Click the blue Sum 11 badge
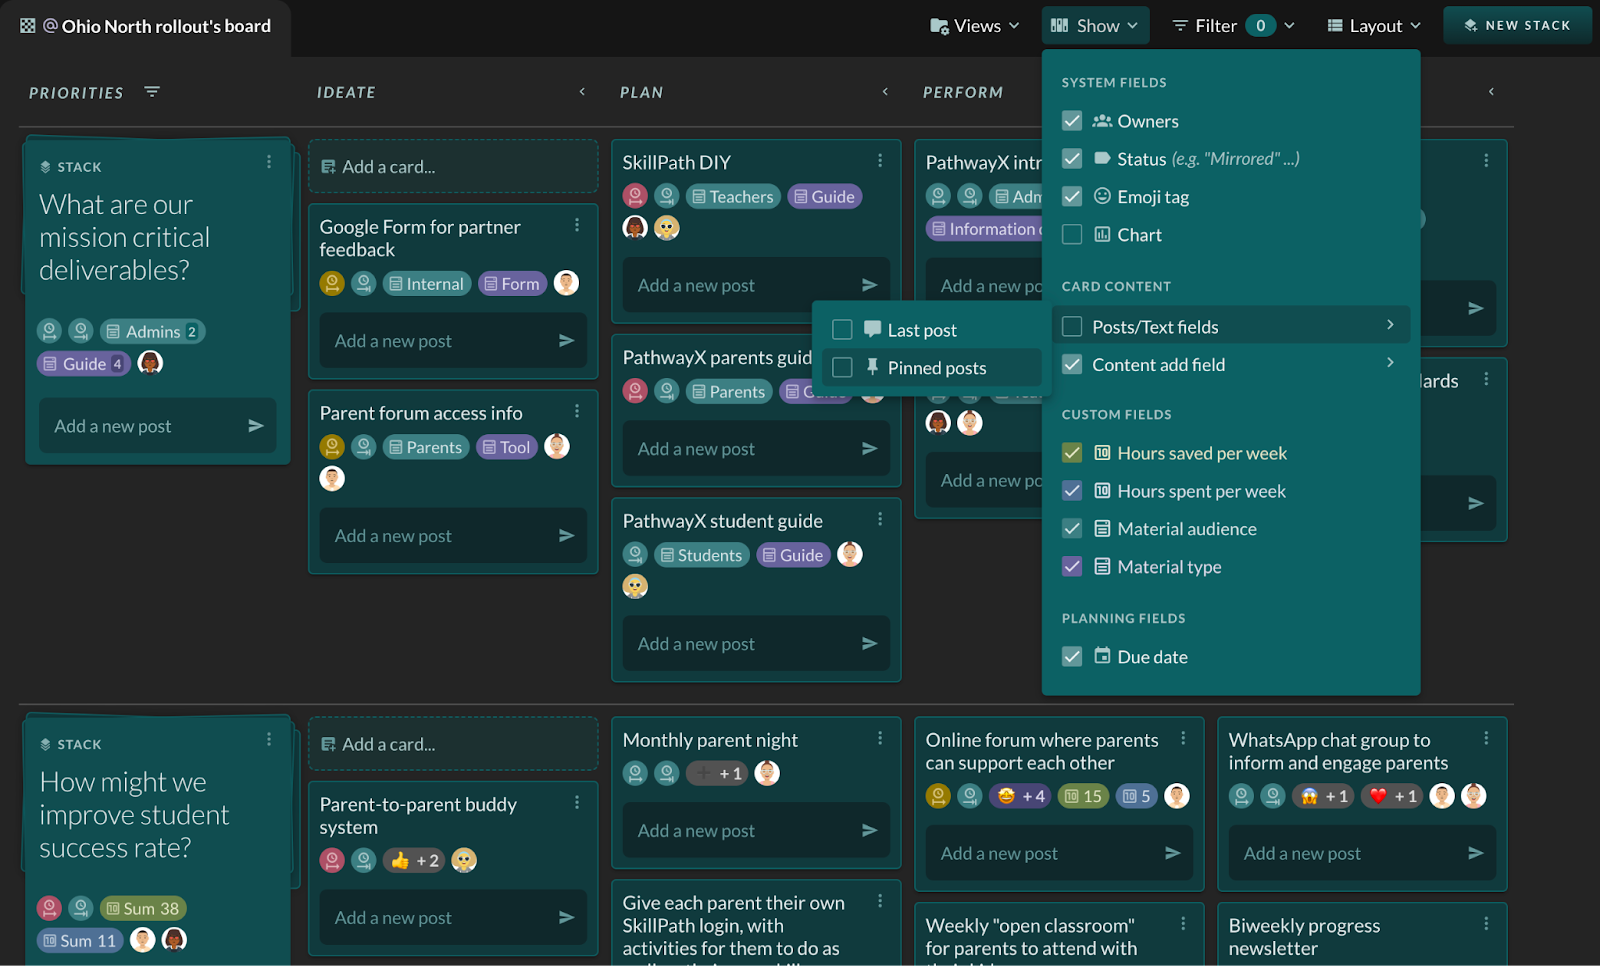 [x=80, y=940]
